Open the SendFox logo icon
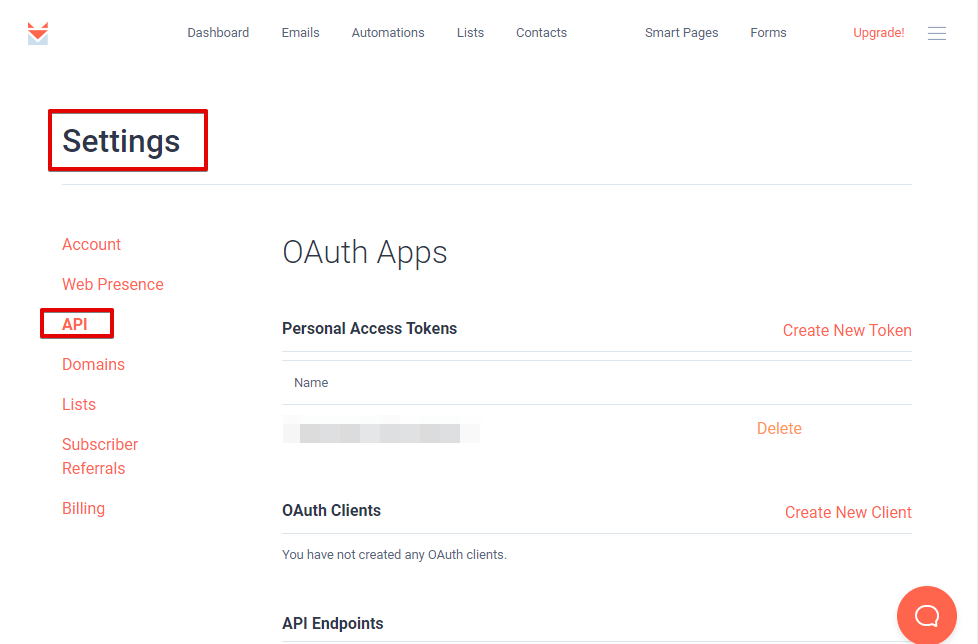Screen dimensions: 978x644 pyautogui.click(x=37, y=33)
